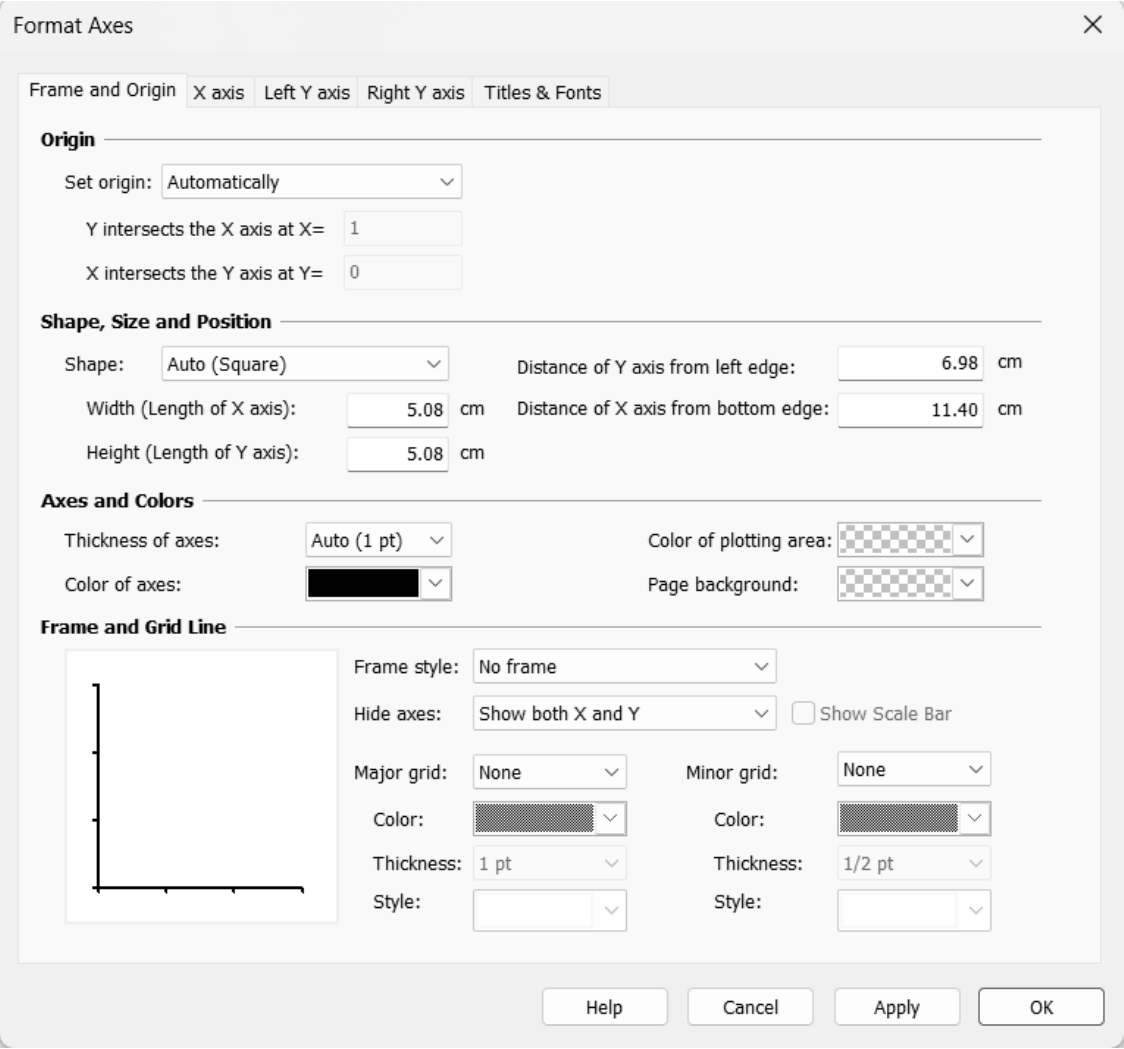Open the Set origin dropdown
This screenshot has width=1124, height=1049.
(x=312, y=182)
